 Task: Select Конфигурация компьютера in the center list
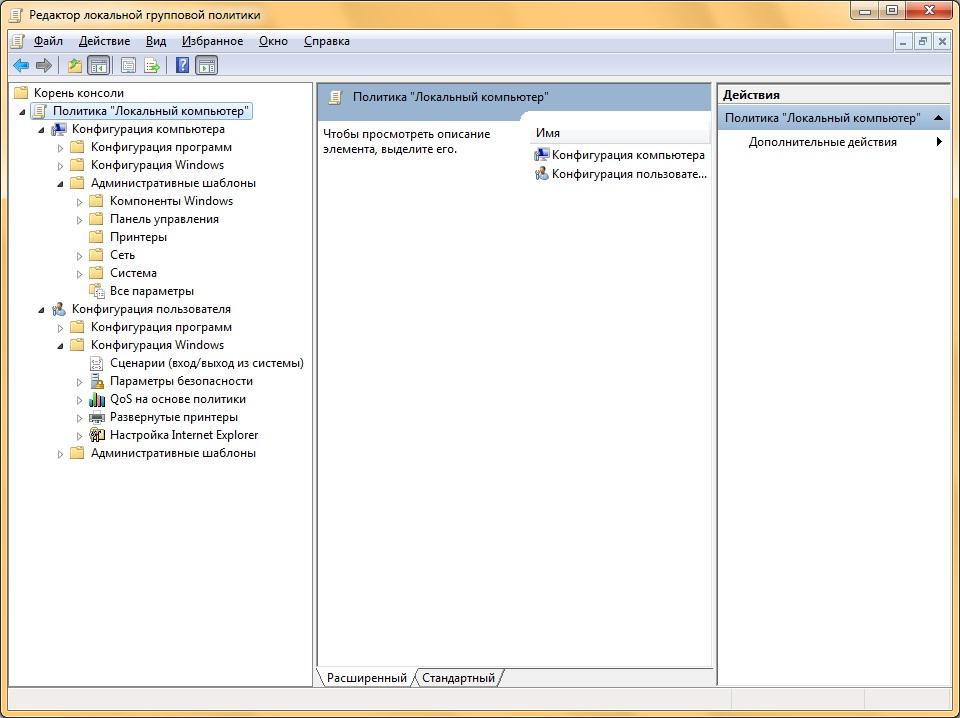(x=627, y=155)
